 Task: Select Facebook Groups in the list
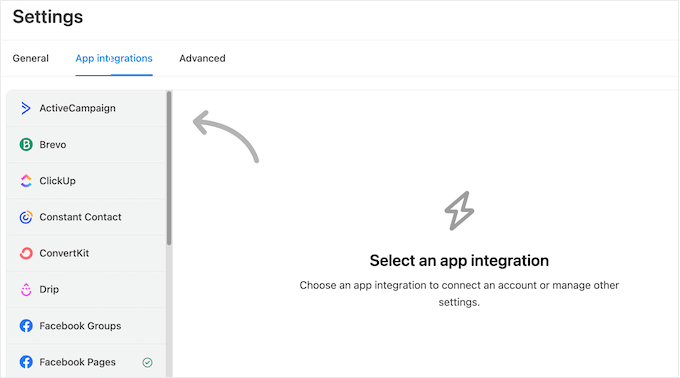tap(86, 326)
